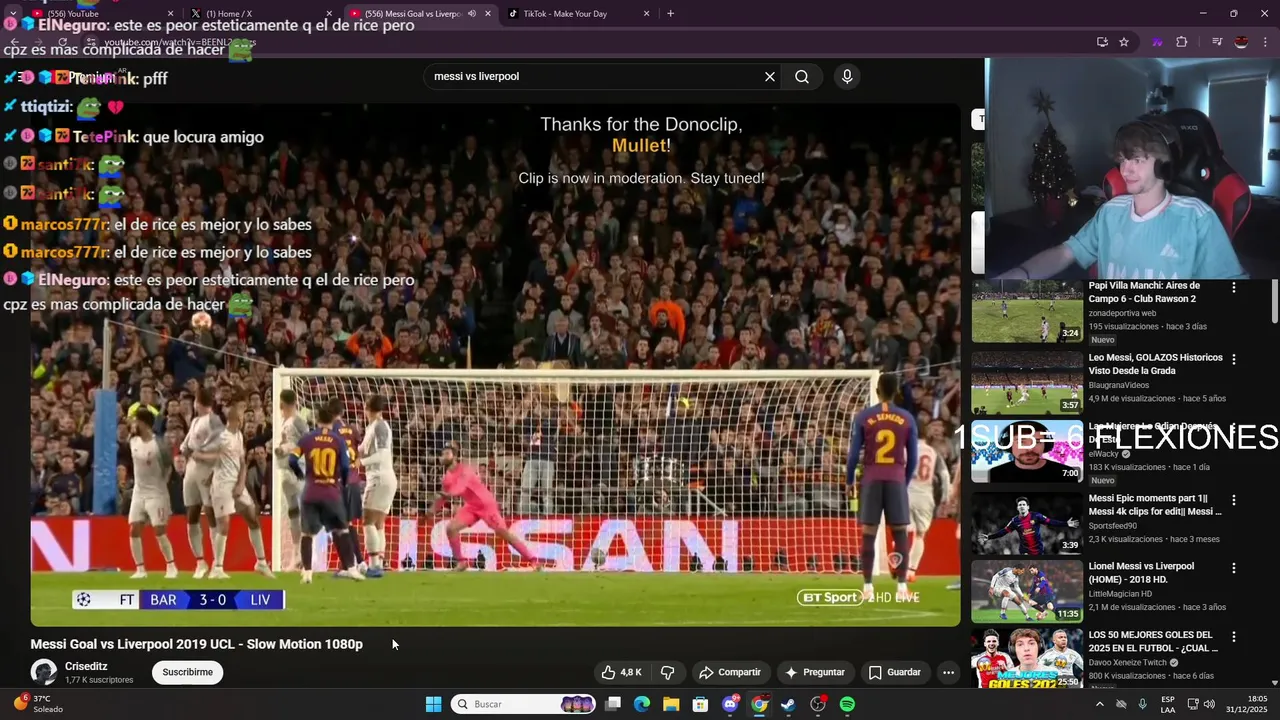The height and width of the screenshot is (720, 1280).
Task: Open Task View from the taskbar
Action: click(x=613, y=704)
